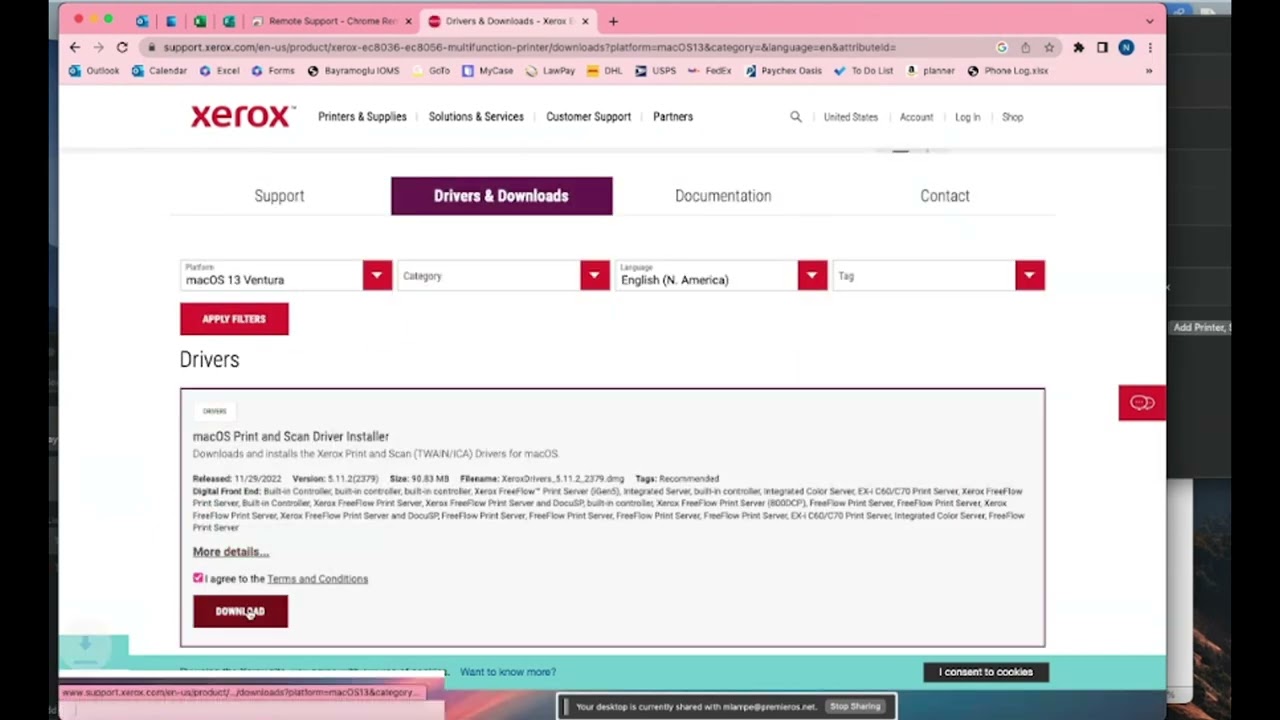Viewport: 1280px width, 720px height.
Task: Click the Xerox logo
Action: pyautogui.click(x=243, y=116)
